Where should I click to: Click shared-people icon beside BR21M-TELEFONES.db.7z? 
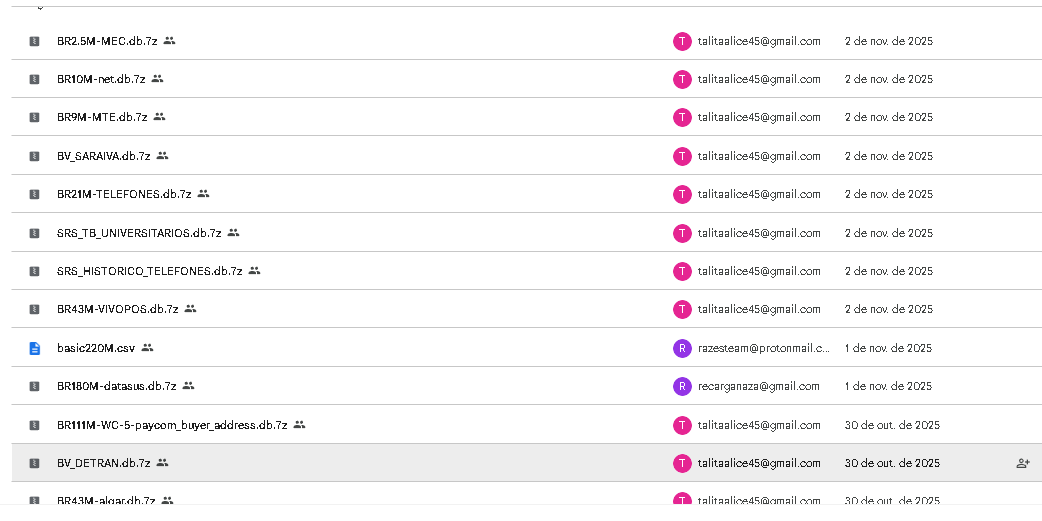(203, 193)
